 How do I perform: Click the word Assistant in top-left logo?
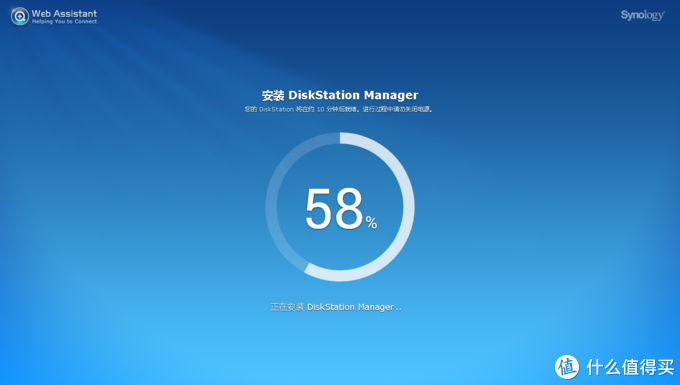tap(75, 13)
